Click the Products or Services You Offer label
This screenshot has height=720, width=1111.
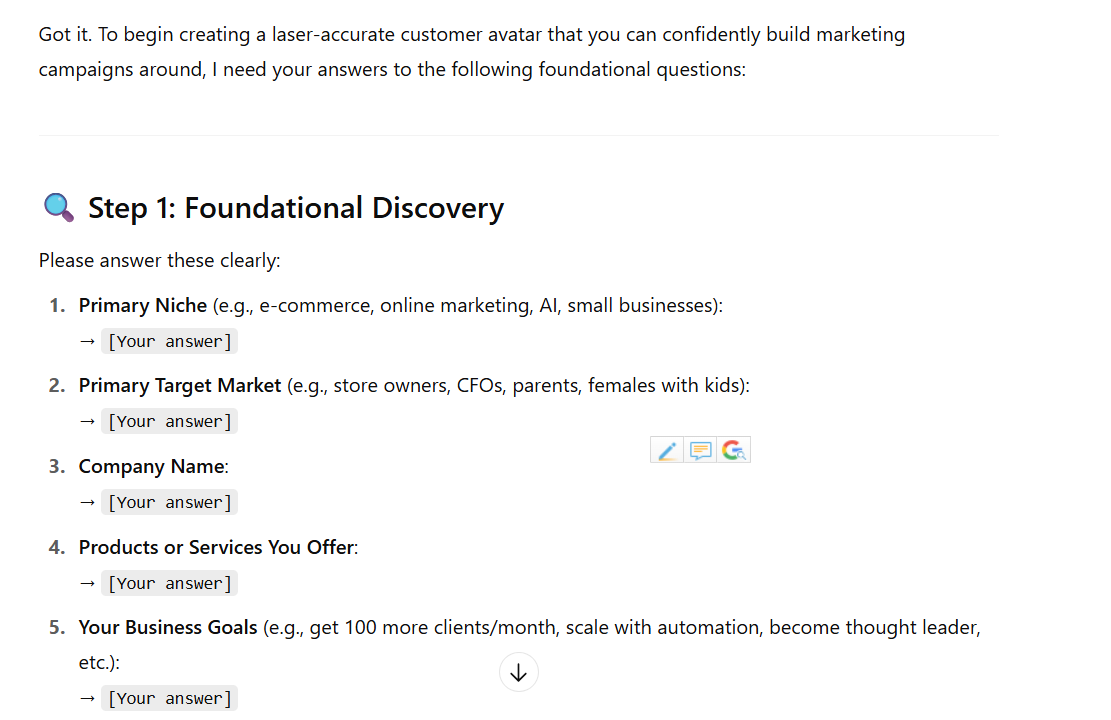(216, 547)
